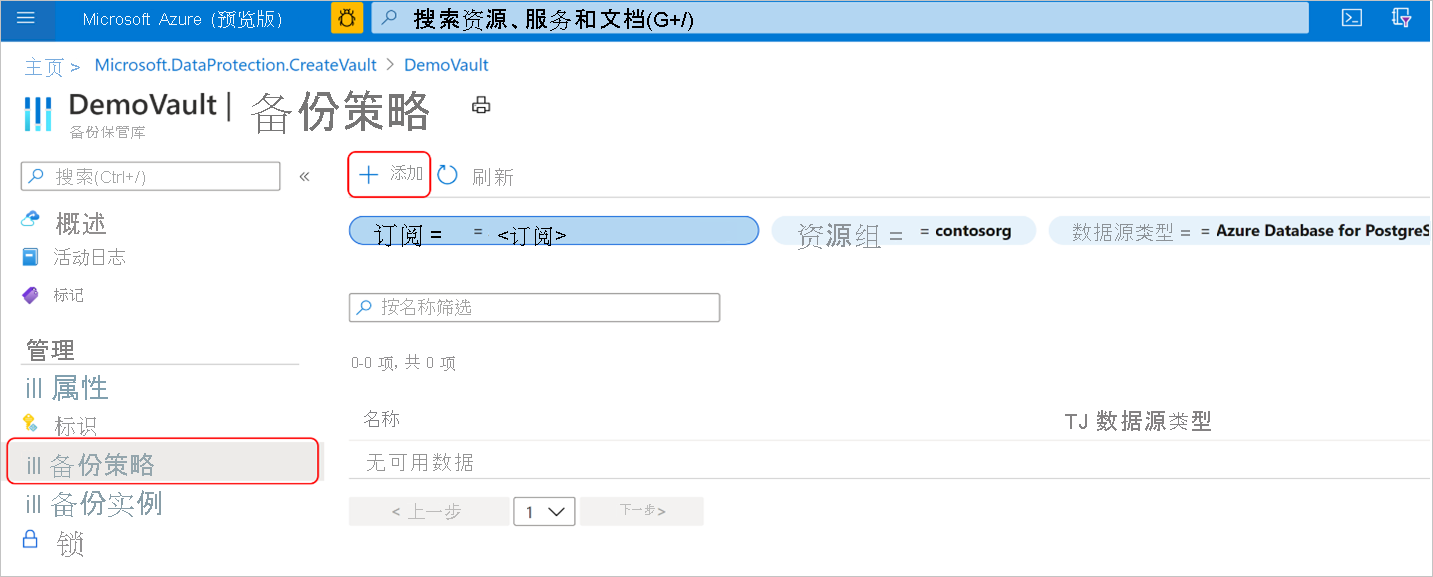
Task: Click the Properties bars icon
Action: coord(34,388)
